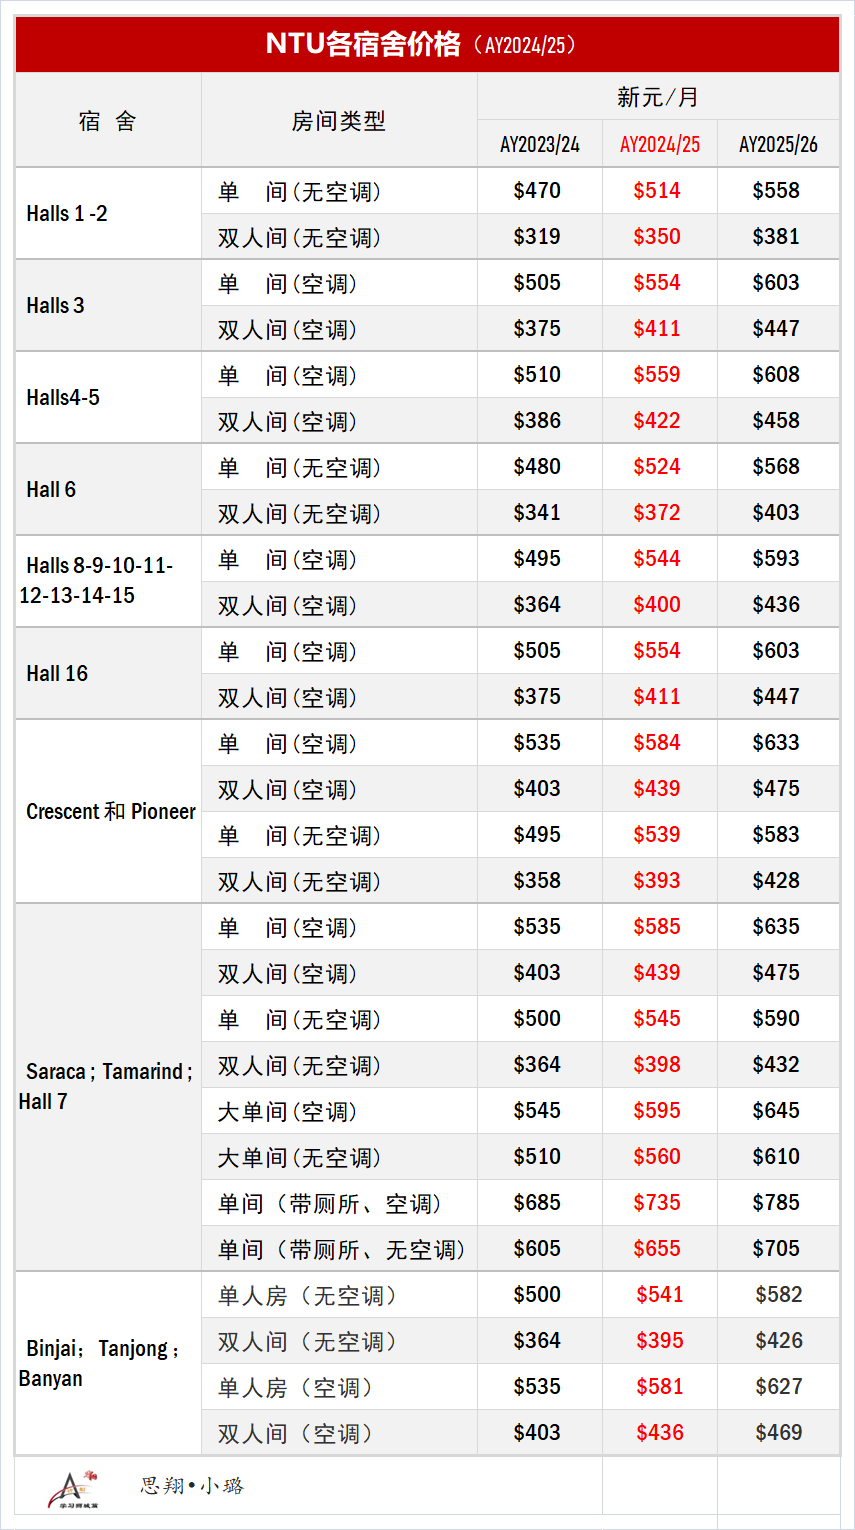Select the 房间类型 header cell
Image resolution: width=855 pixels, height=1530 pixels.
tap(339, 121)
